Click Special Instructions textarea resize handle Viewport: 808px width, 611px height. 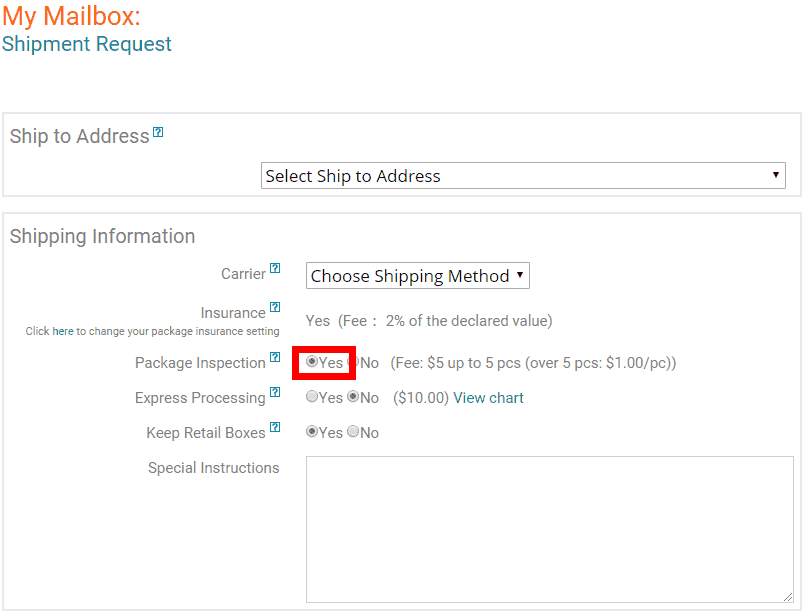tap(788, 597)
